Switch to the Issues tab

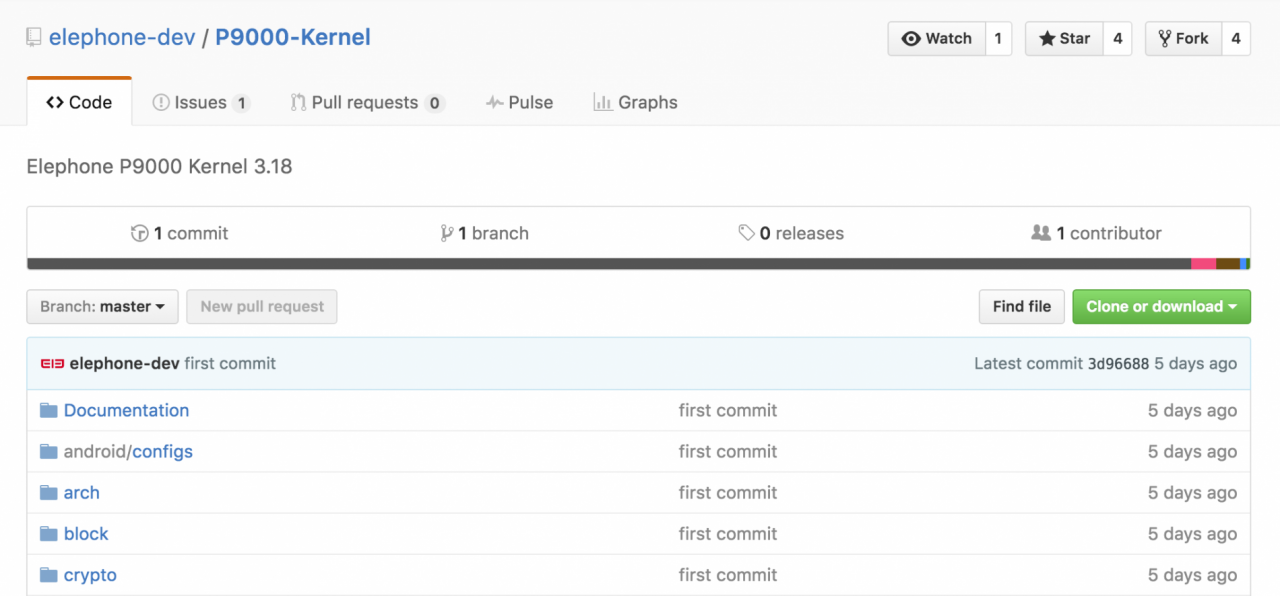tap(200, 102)
